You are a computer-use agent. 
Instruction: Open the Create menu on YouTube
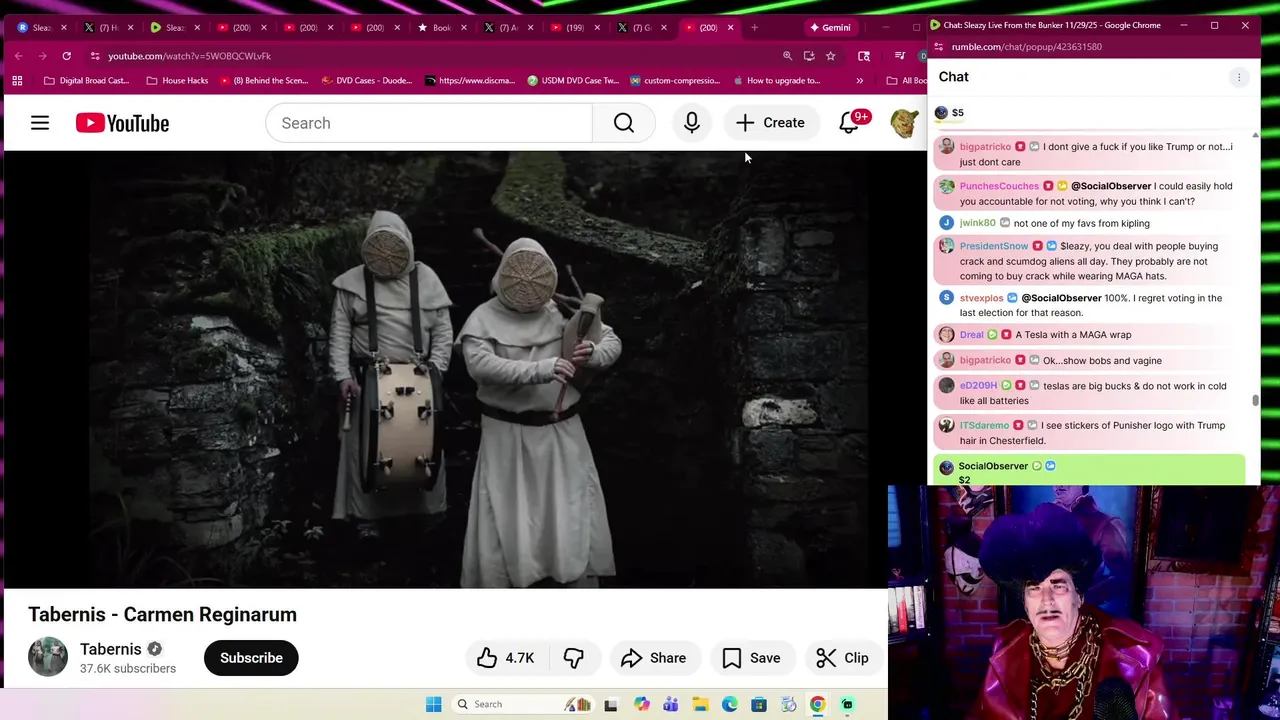tap(770, 123)
